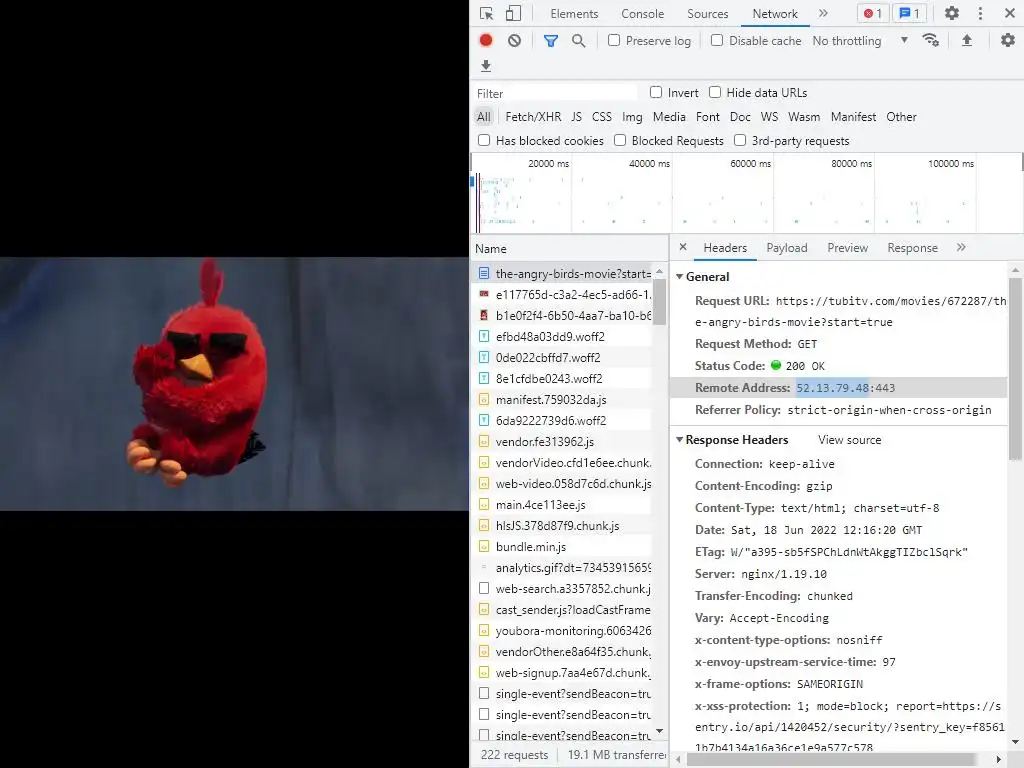Screen dimensions: 1024x768
Task: Import HAR file upload icon
Action: point(967,40)
